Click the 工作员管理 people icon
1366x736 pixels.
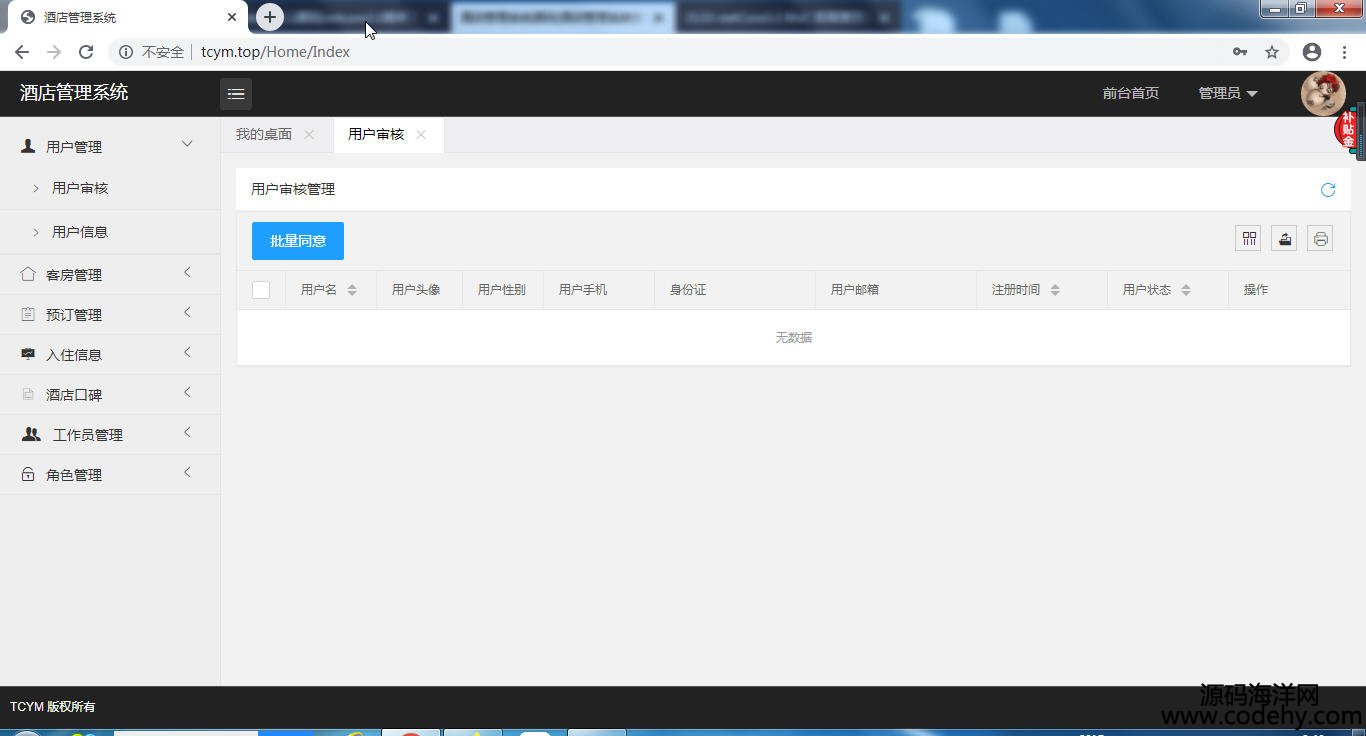pos(31,434)
